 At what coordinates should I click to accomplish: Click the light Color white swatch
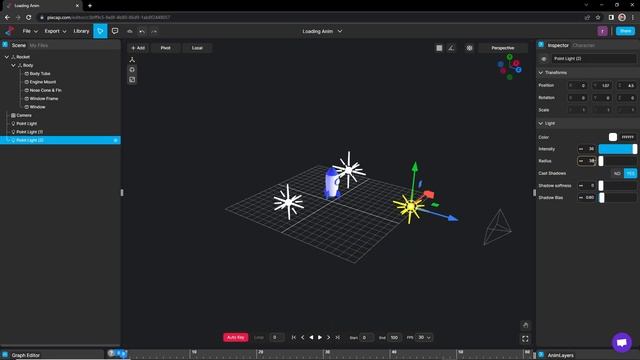coord(613,137)
